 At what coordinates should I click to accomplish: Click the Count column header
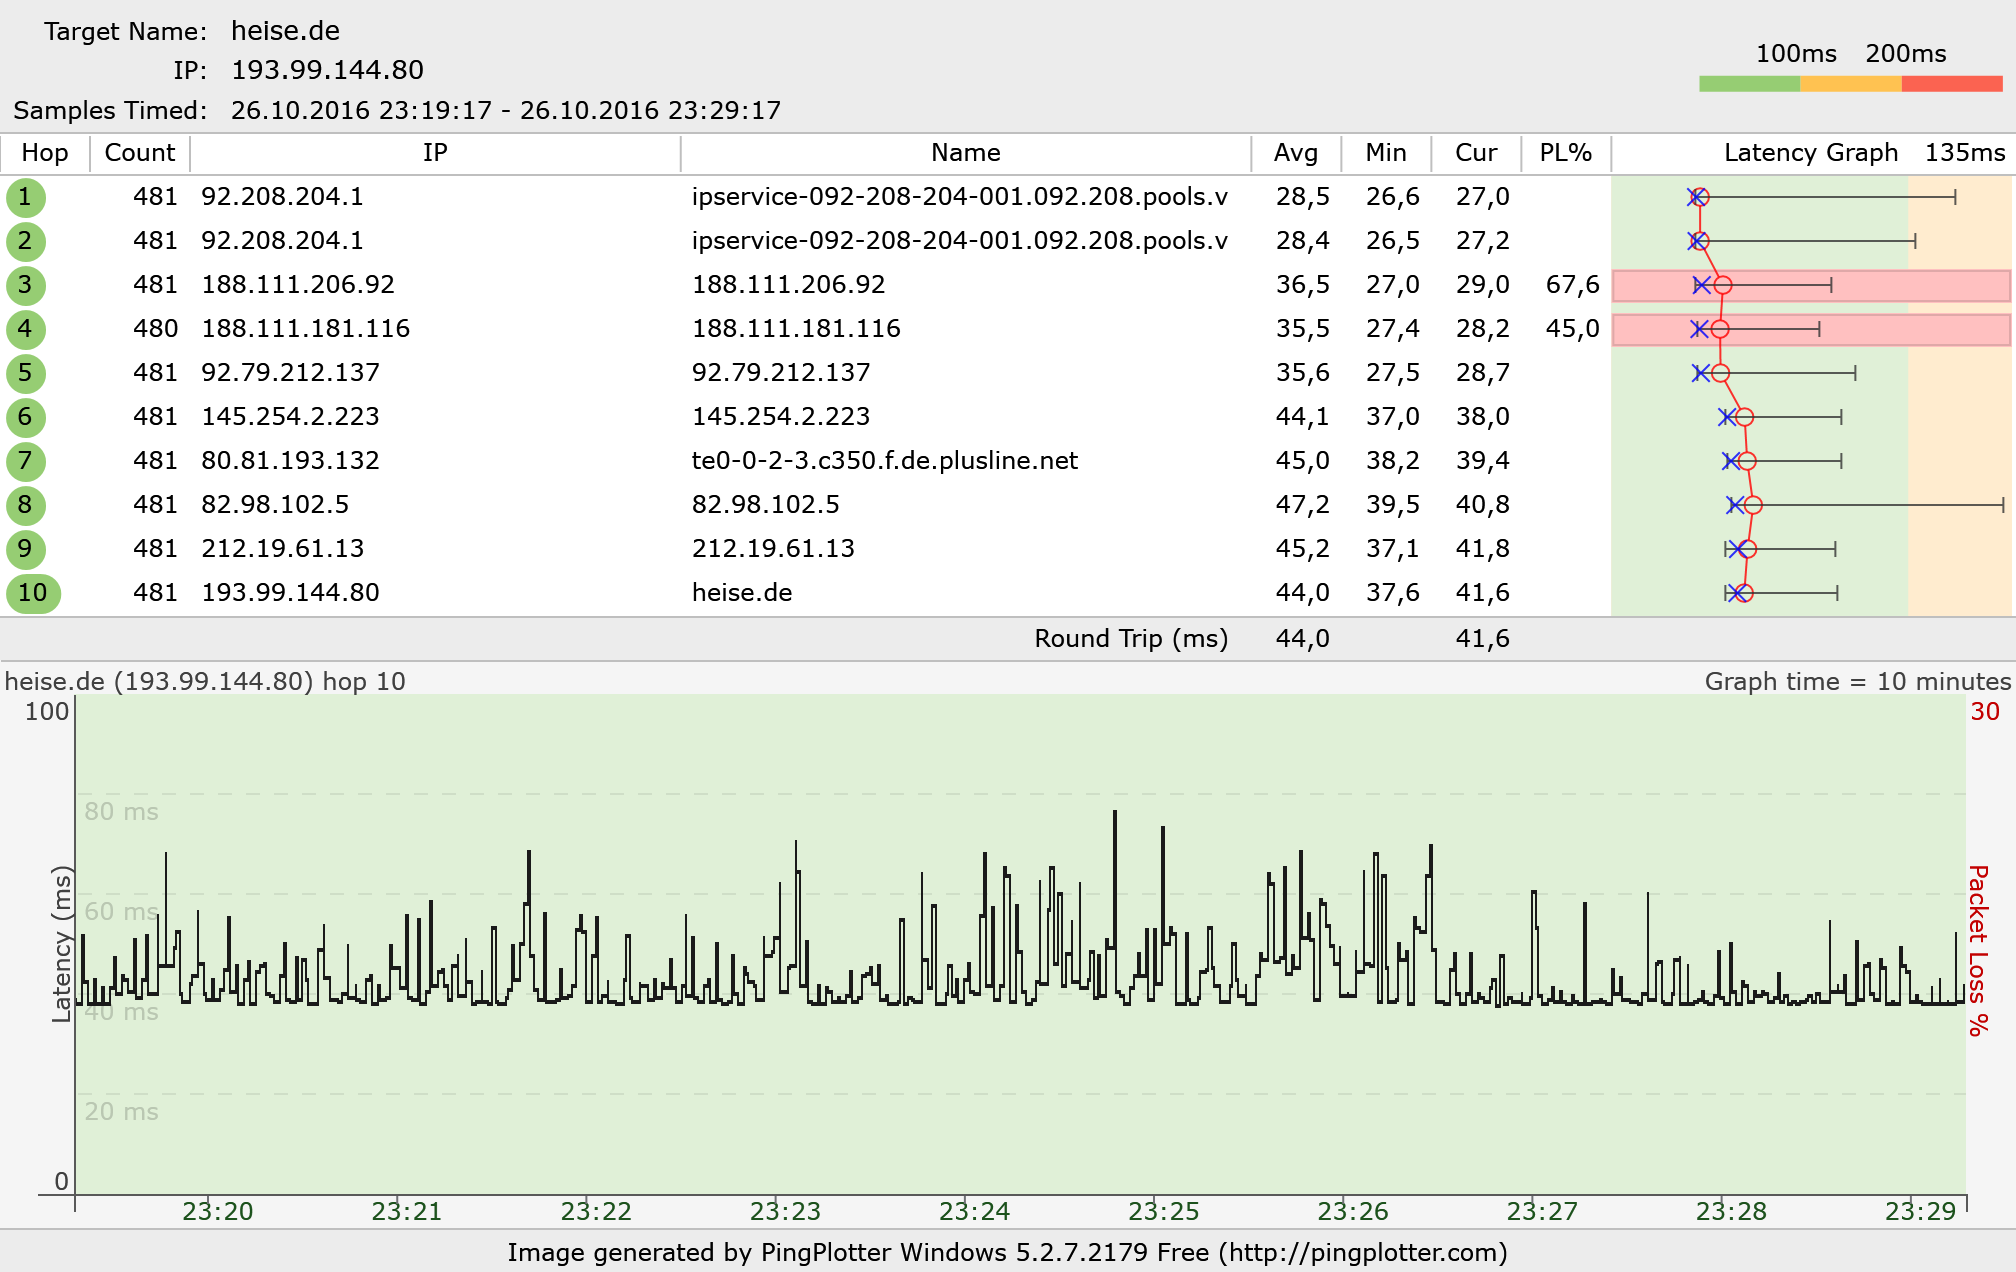coord(139,153)
